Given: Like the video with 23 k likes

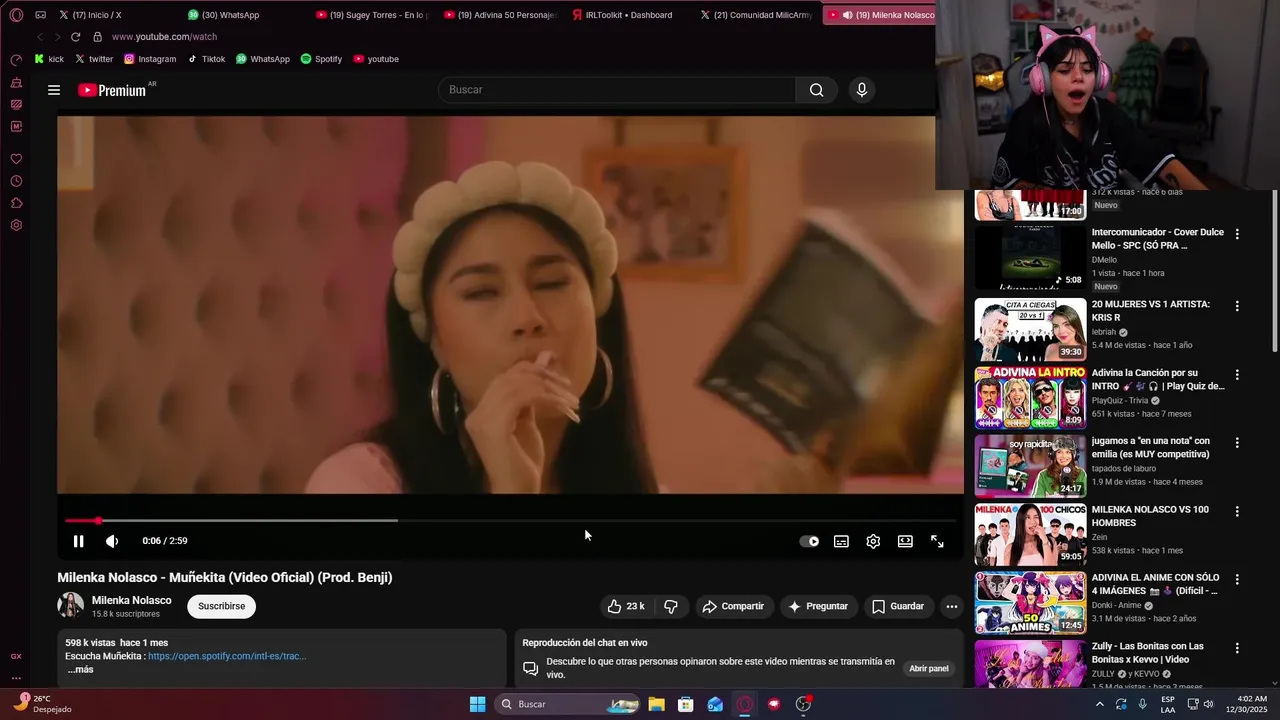Looking at the screenshot, I should pyautogui.click(x=626, y=606).
